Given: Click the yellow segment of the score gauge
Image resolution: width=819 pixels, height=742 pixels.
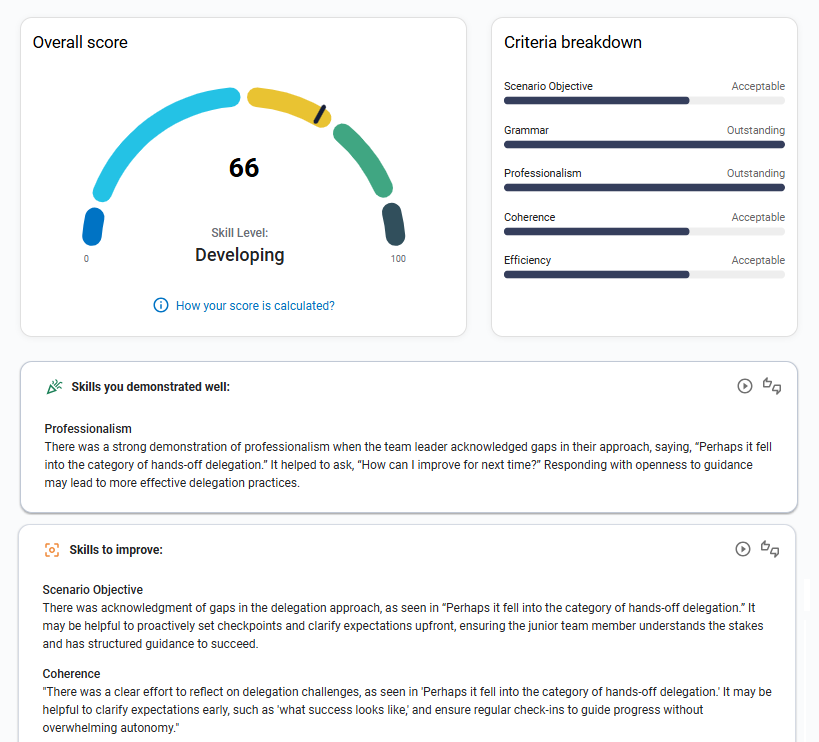Looking at the screenshot, I should [x=280, y=101].
